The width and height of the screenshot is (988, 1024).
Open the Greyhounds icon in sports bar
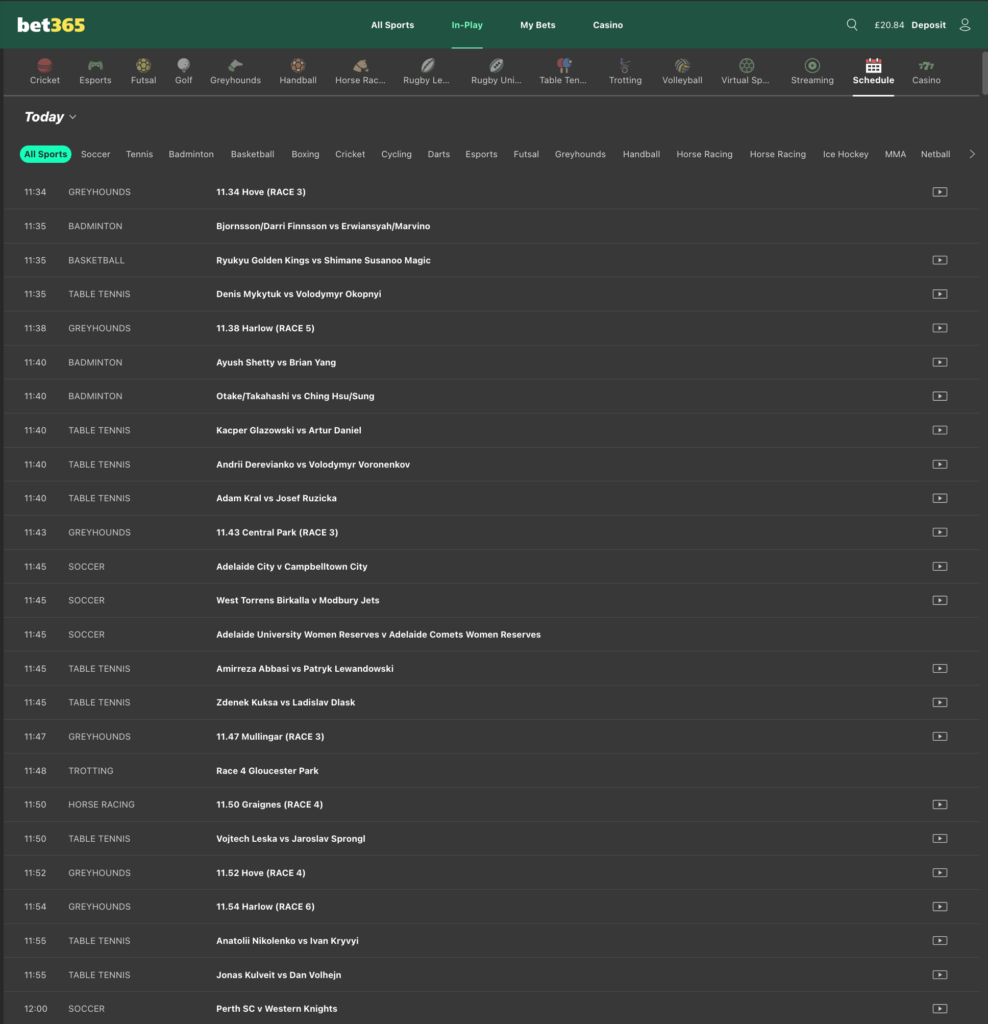tap(235, 65)
